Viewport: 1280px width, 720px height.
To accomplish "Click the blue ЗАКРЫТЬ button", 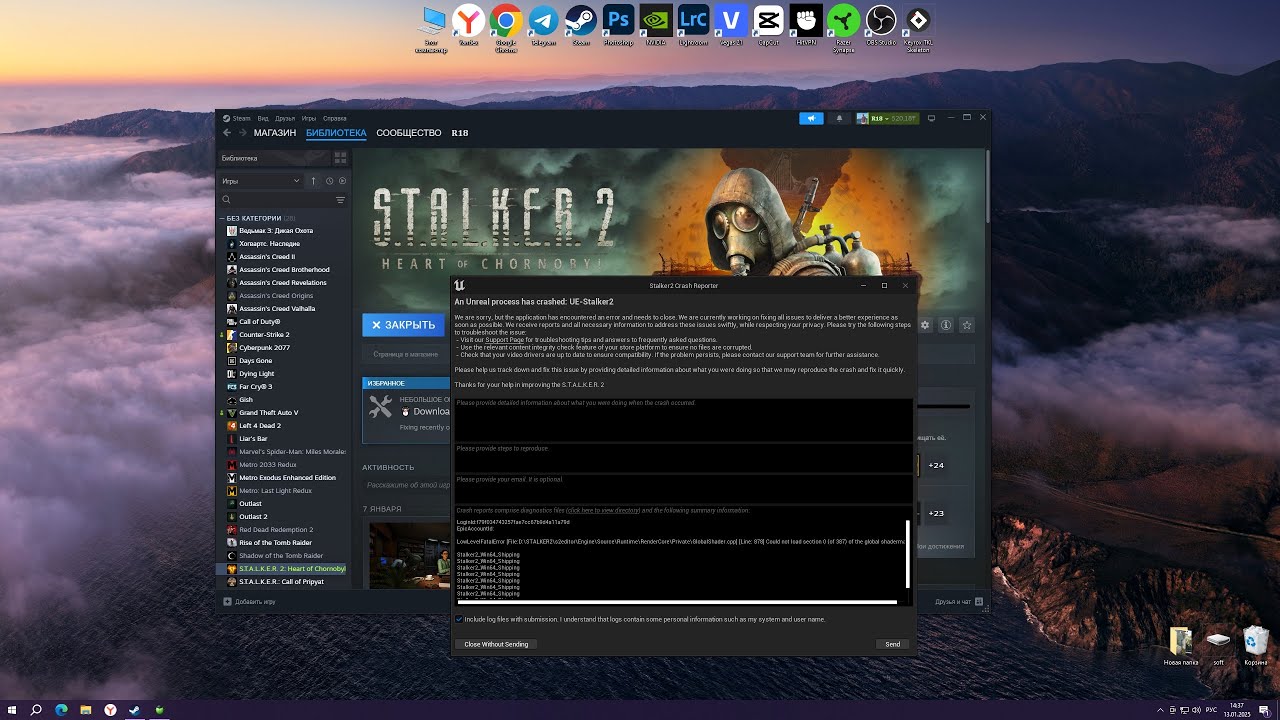I will (403, 325).
